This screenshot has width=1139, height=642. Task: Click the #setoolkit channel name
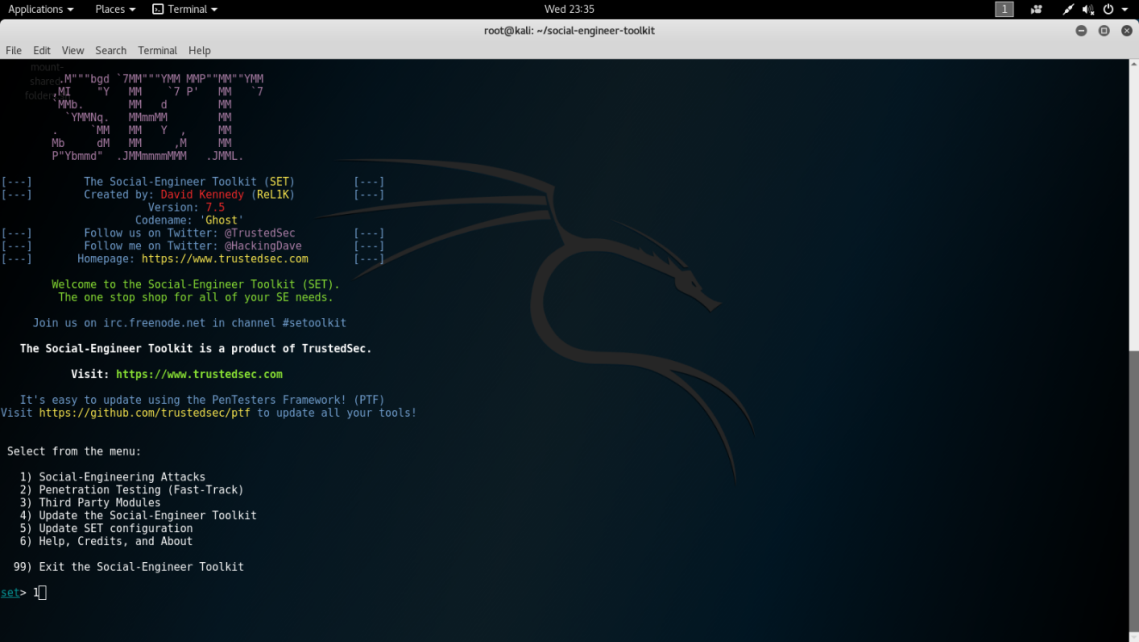click(x=315, y=323)
